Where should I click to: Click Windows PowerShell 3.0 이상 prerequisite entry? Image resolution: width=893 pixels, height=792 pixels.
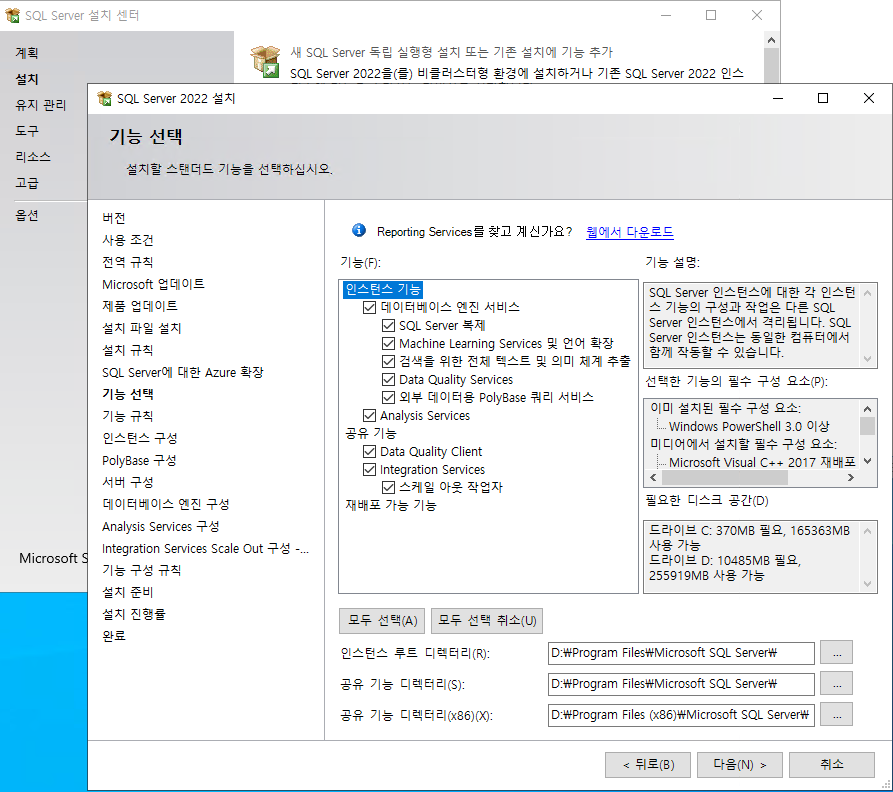coord(749,426)
